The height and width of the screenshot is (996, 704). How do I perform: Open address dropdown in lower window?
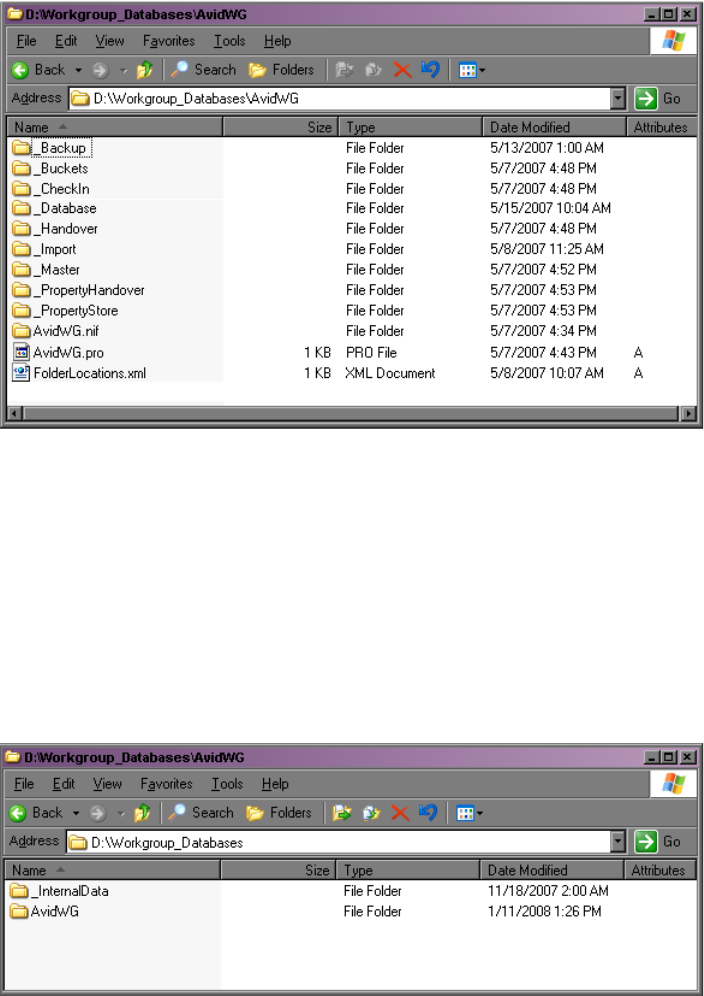point(618,842)
